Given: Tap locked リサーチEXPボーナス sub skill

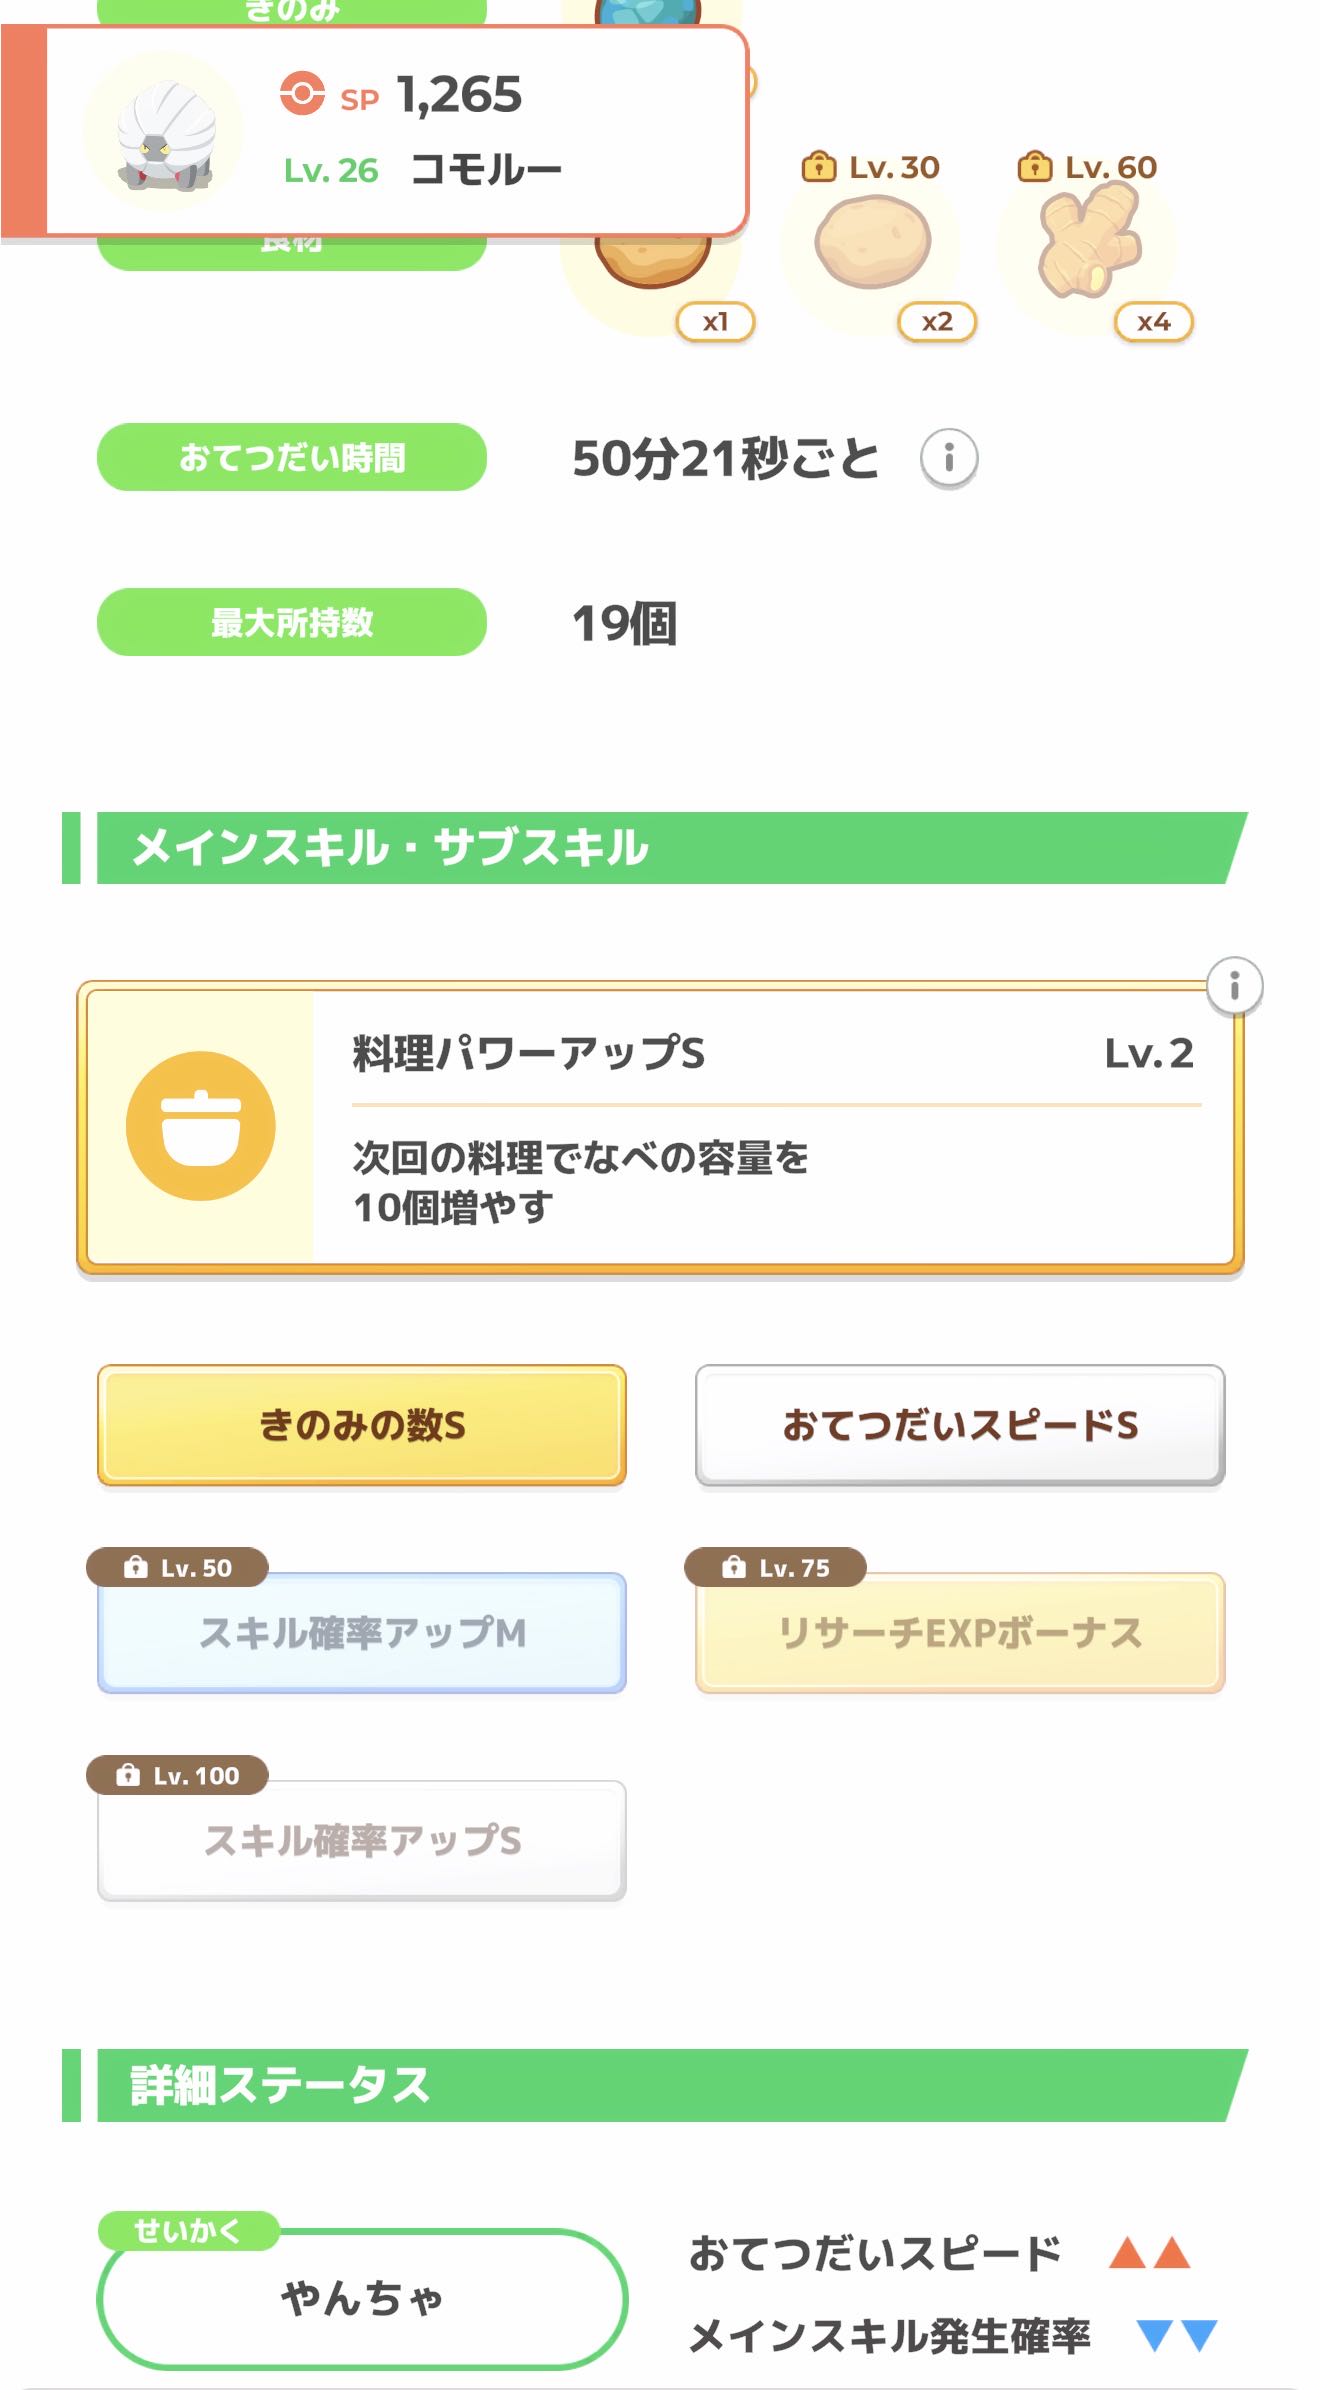Looking at the screenshot, I should (x=960, y=1633).
